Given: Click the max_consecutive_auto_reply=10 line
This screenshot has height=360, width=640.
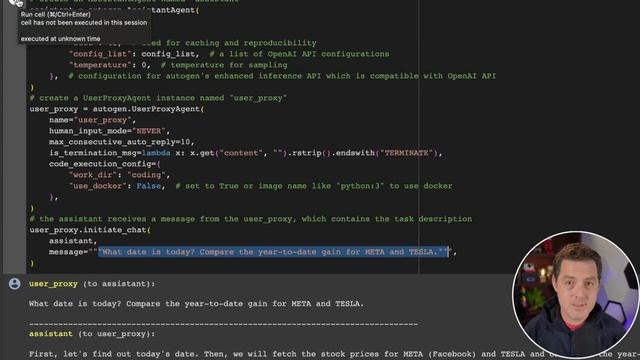Looking at the screenshot, I should [122, 142].
